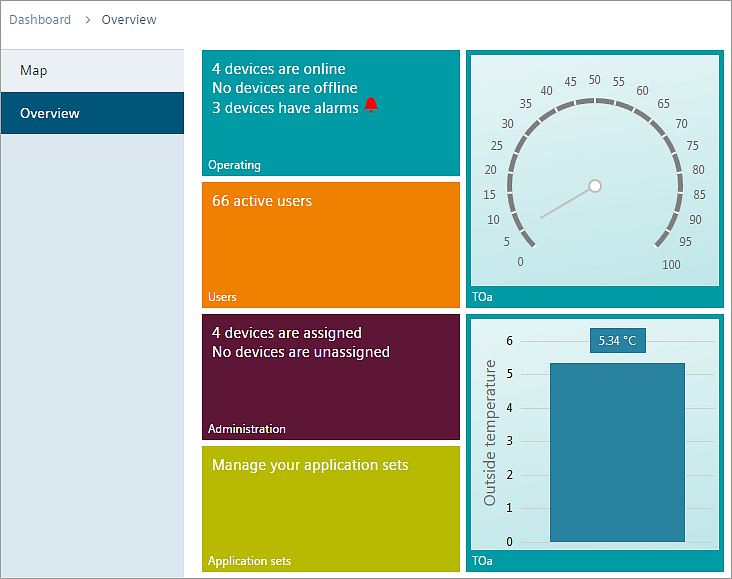Viewport: 732px width, 579px height.
Task: Click the Outside temperature axis title
Action: pyautogui.click(x=489, y=433)
